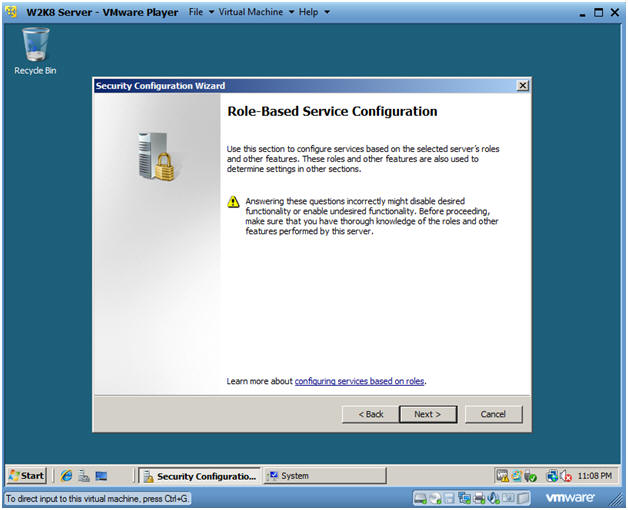The width and height of the screenshot is (628, 510).
Task: Click the VMware floppy device icon
Action: (449, 498)
